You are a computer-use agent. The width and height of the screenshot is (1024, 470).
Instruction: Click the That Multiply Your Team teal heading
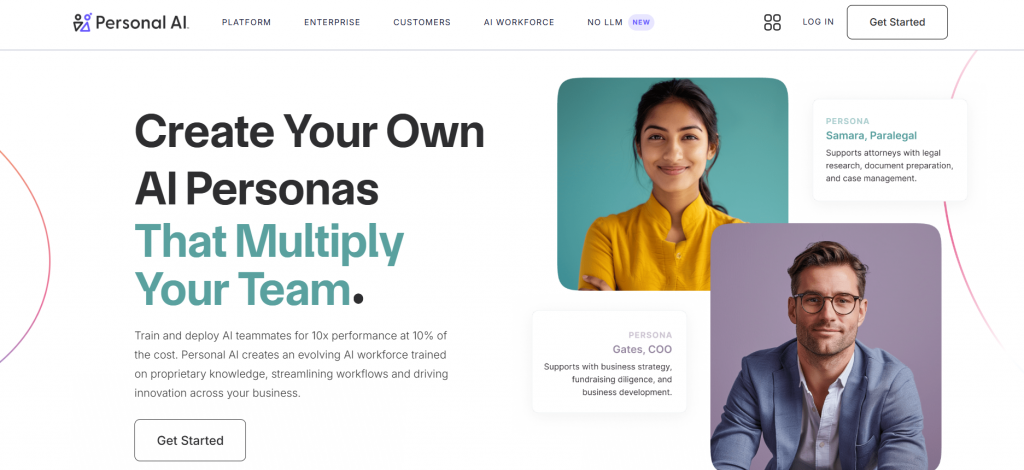[x=269, y=265]
